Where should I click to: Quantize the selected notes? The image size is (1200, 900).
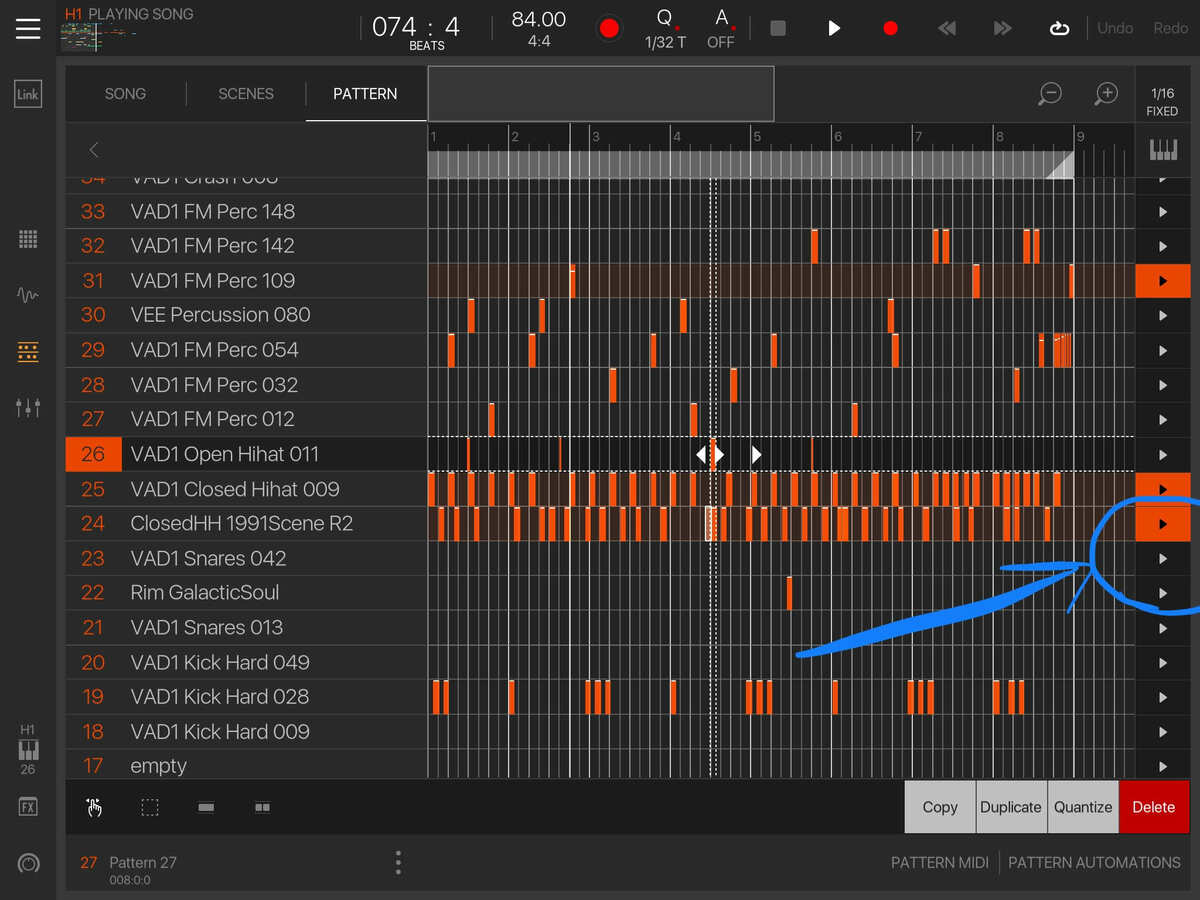[1083, 807]
